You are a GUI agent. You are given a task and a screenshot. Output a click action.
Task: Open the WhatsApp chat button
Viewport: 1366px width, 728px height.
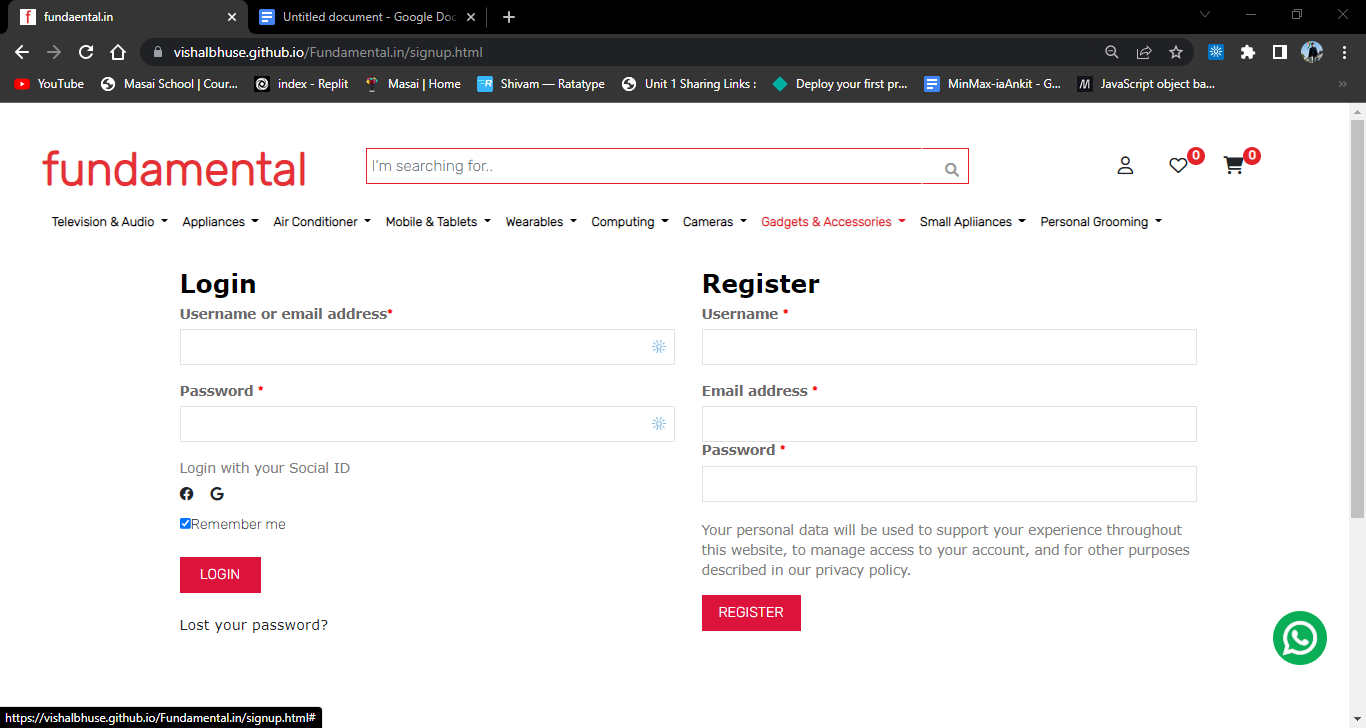pos(1299,637)
